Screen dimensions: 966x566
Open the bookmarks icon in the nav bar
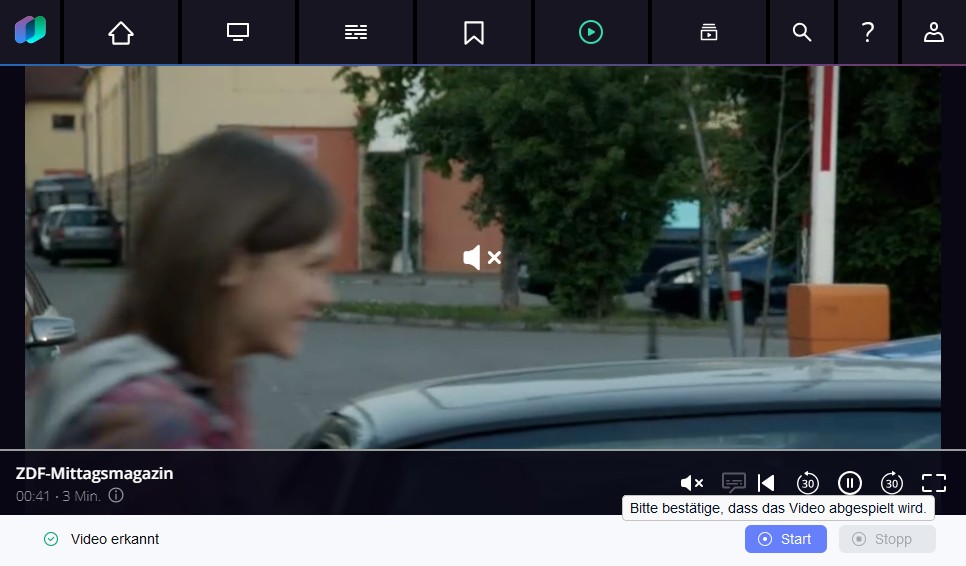point(474,32)
